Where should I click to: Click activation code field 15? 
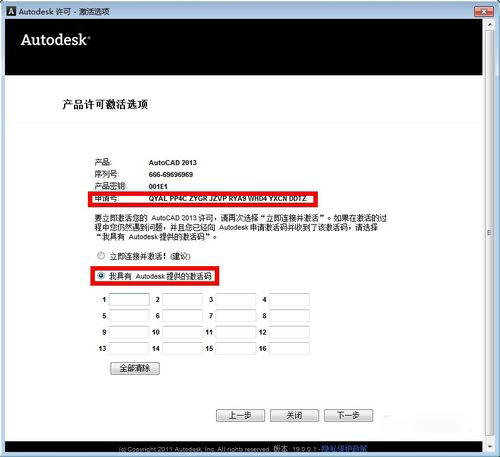236,348
